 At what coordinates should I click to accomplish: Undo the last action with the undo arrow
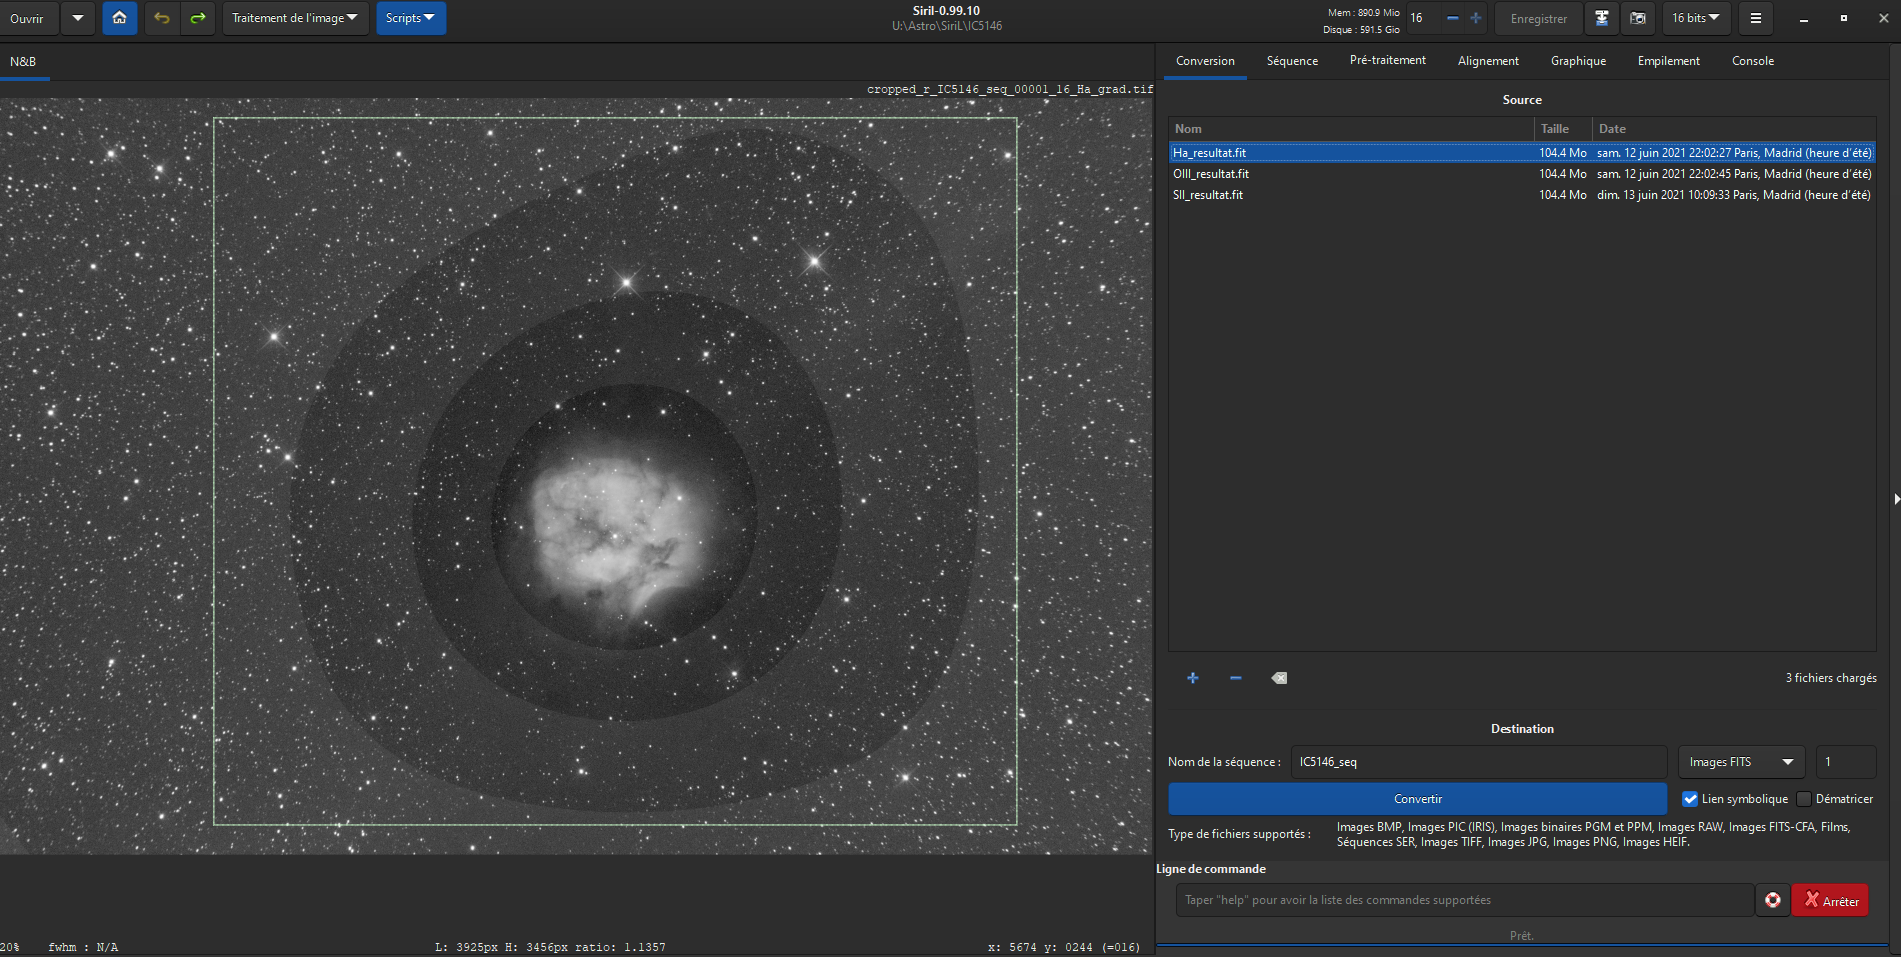point(162,18)
